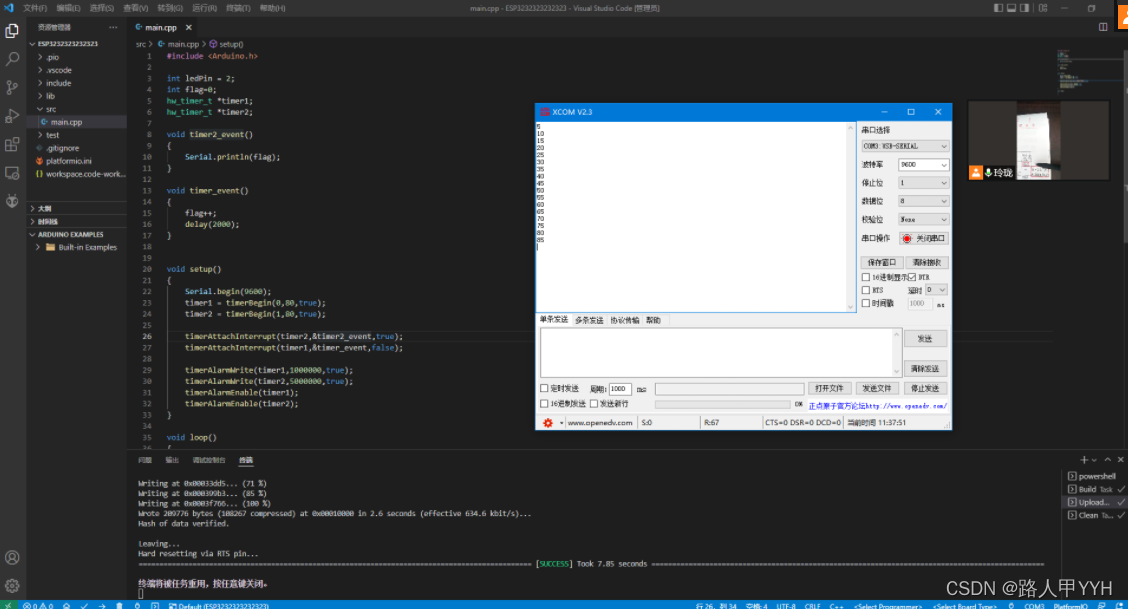Image resolution: width=1128 pixels, height=609 pixels.
Task: Click the 发送 send button
Action: click(x=924, y=339)
